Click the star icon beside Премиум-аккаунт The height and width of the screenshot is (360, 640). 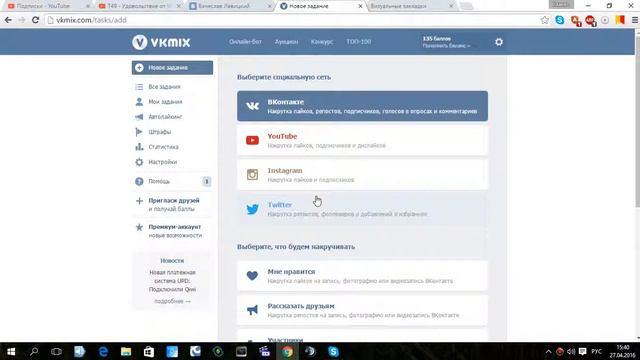pyautogui.click(x=139, y=227)
